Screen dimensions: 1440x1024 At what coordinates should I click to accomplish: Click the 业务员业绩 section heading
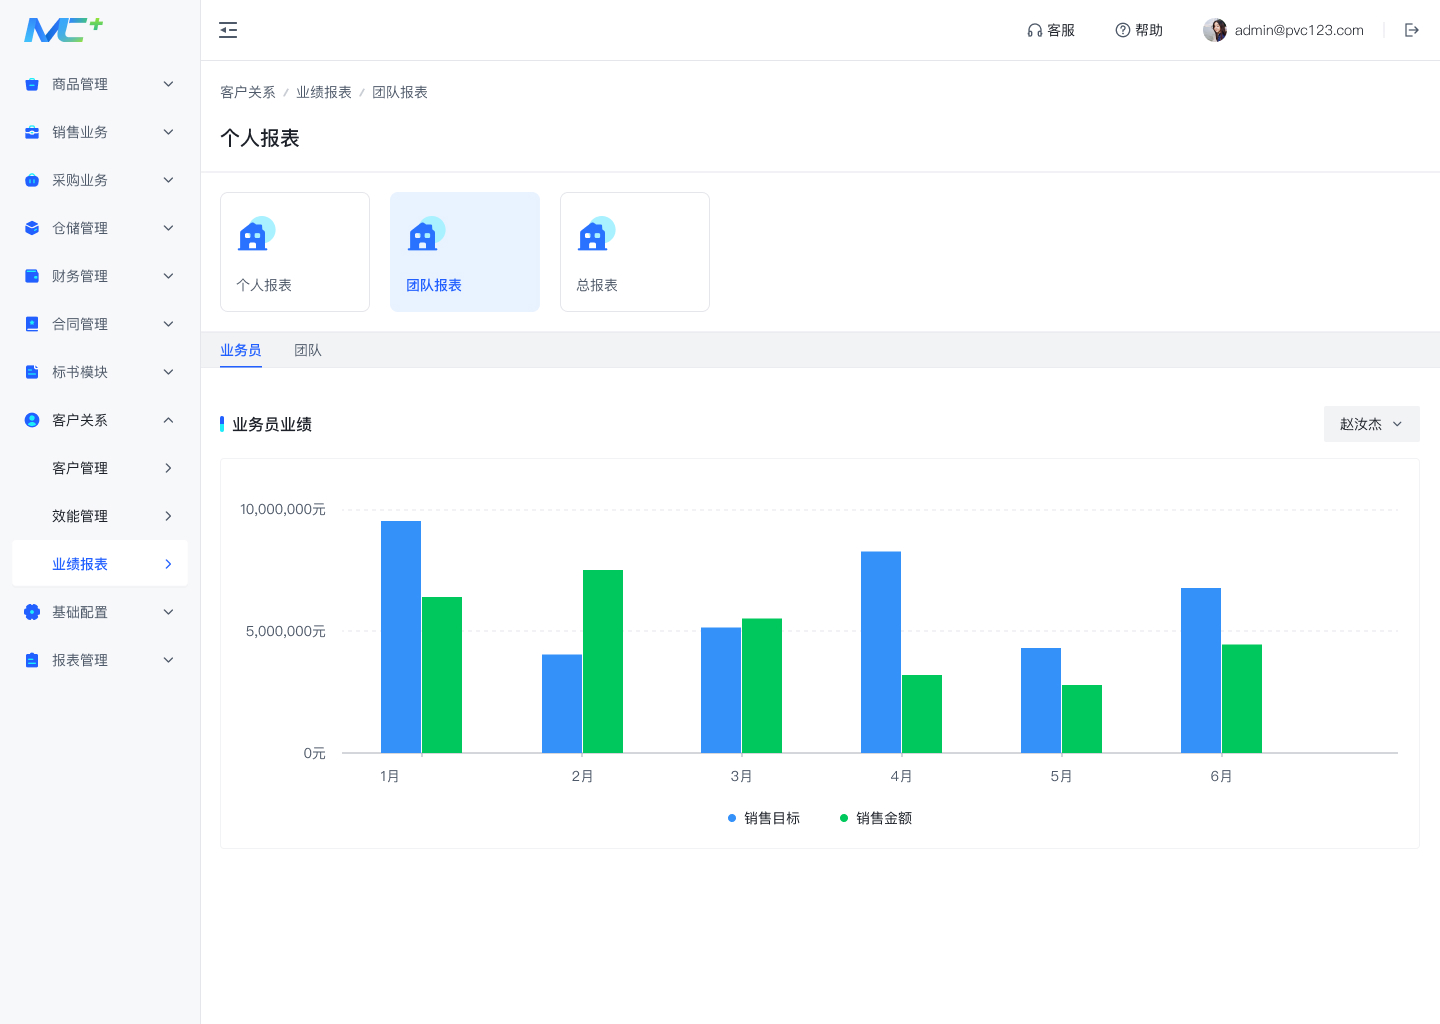[272, 424]
